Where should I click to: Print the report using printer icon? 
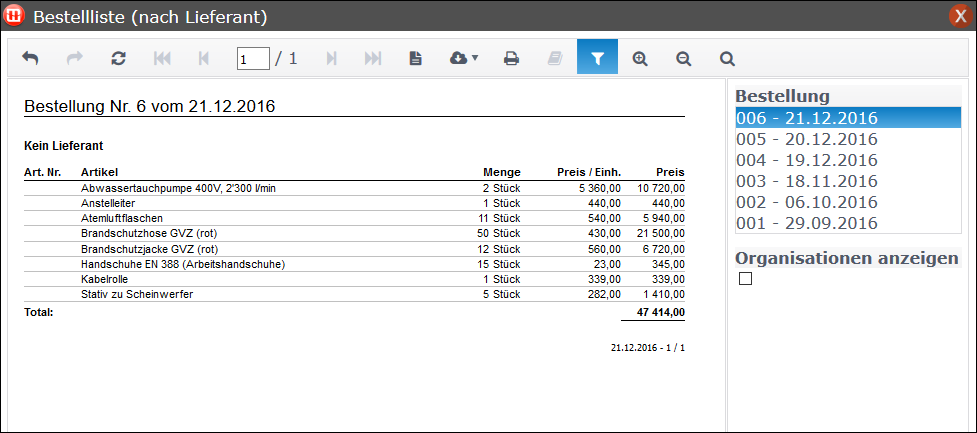[x=511, y=59]
